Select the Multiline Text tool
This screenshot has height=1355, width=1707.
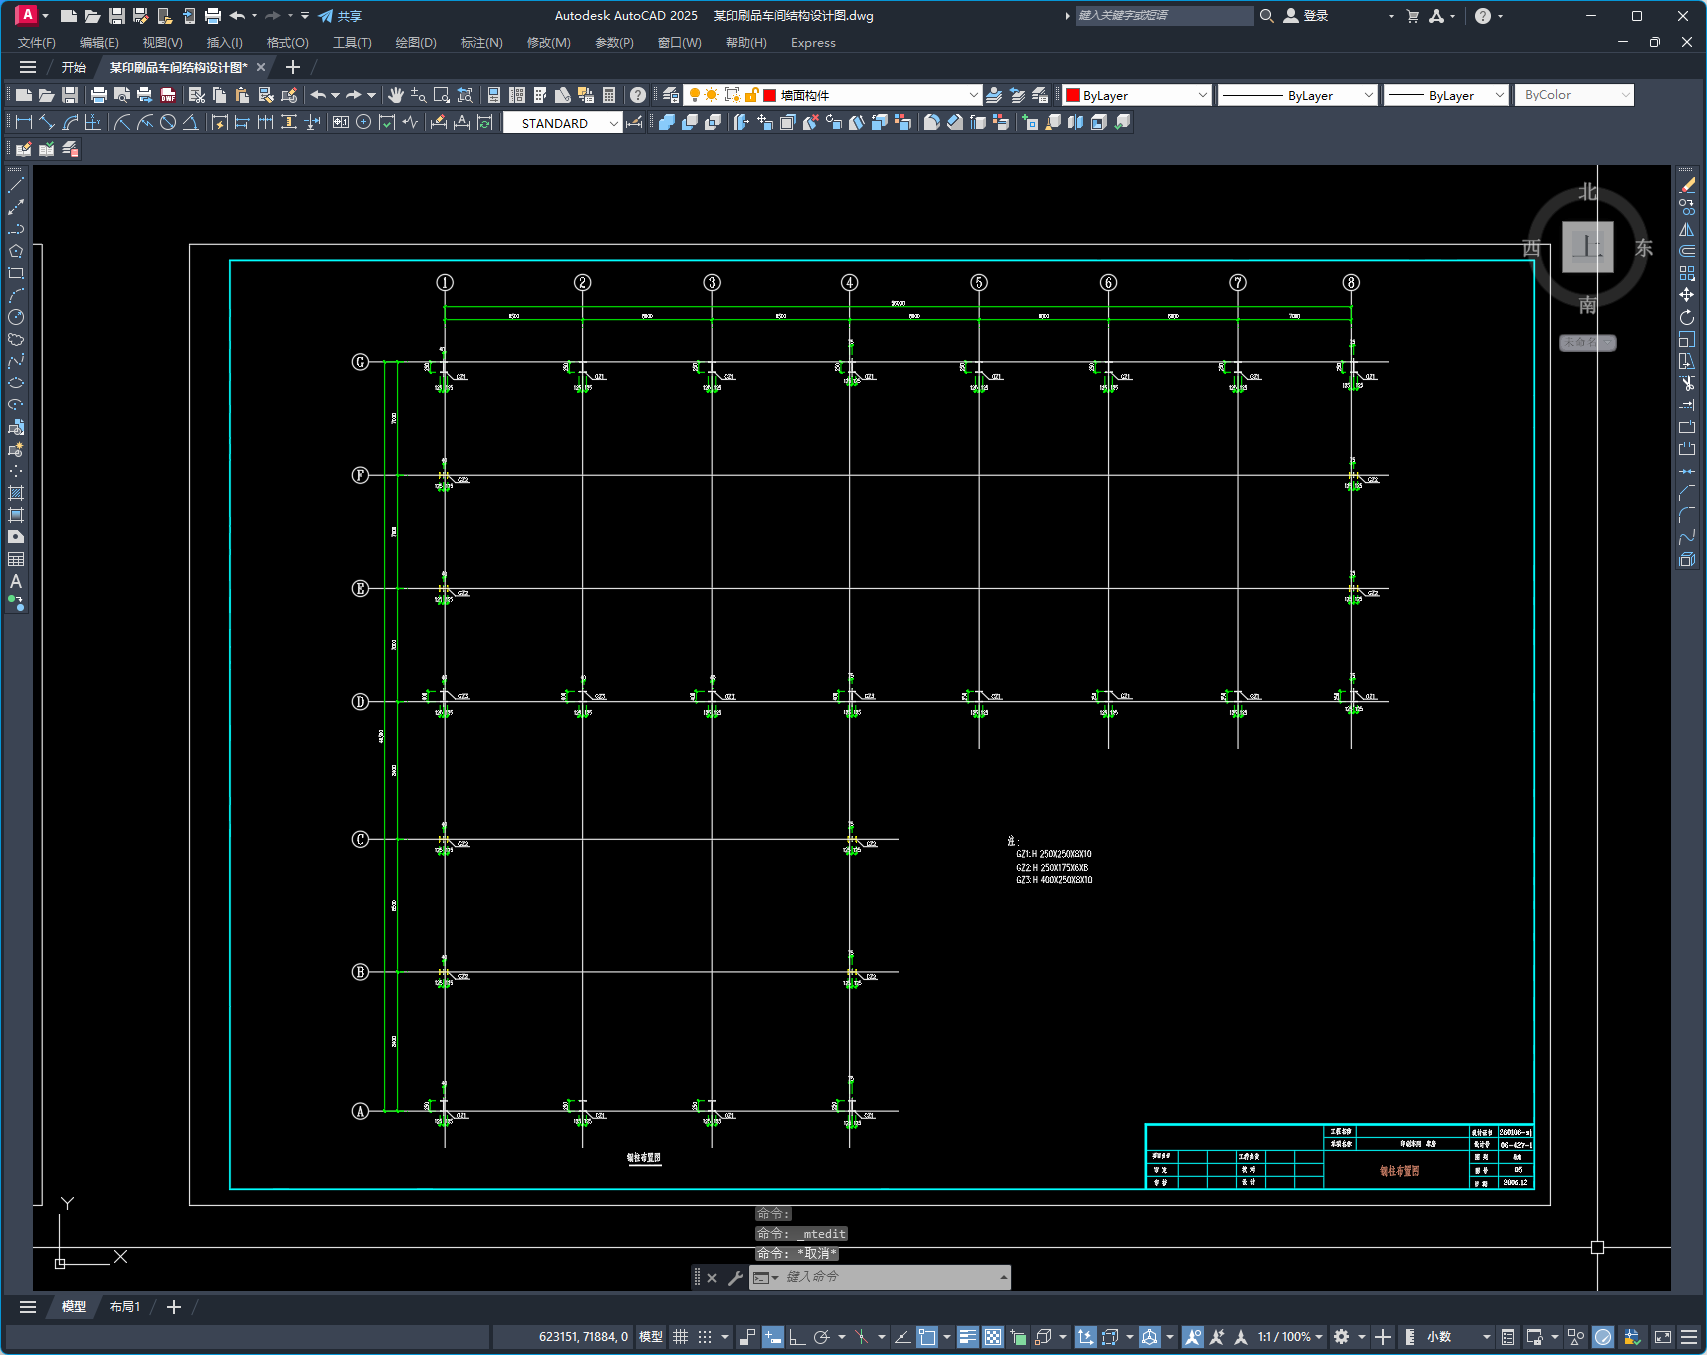click(x=16, y=581)
